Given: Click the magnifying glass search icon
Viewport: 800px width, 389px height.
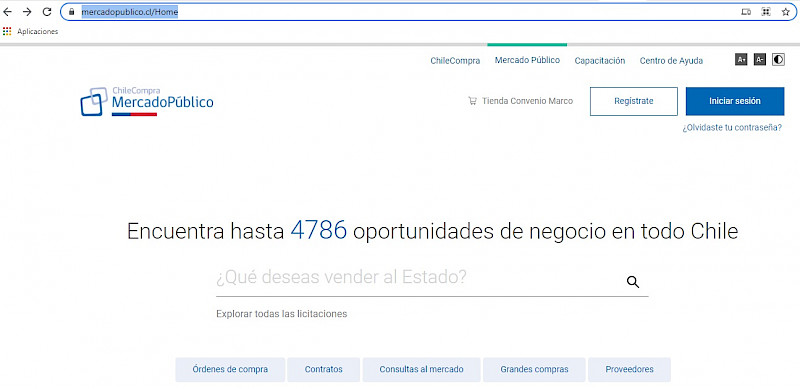Looking at the screenshot, I should click(633, 282).
